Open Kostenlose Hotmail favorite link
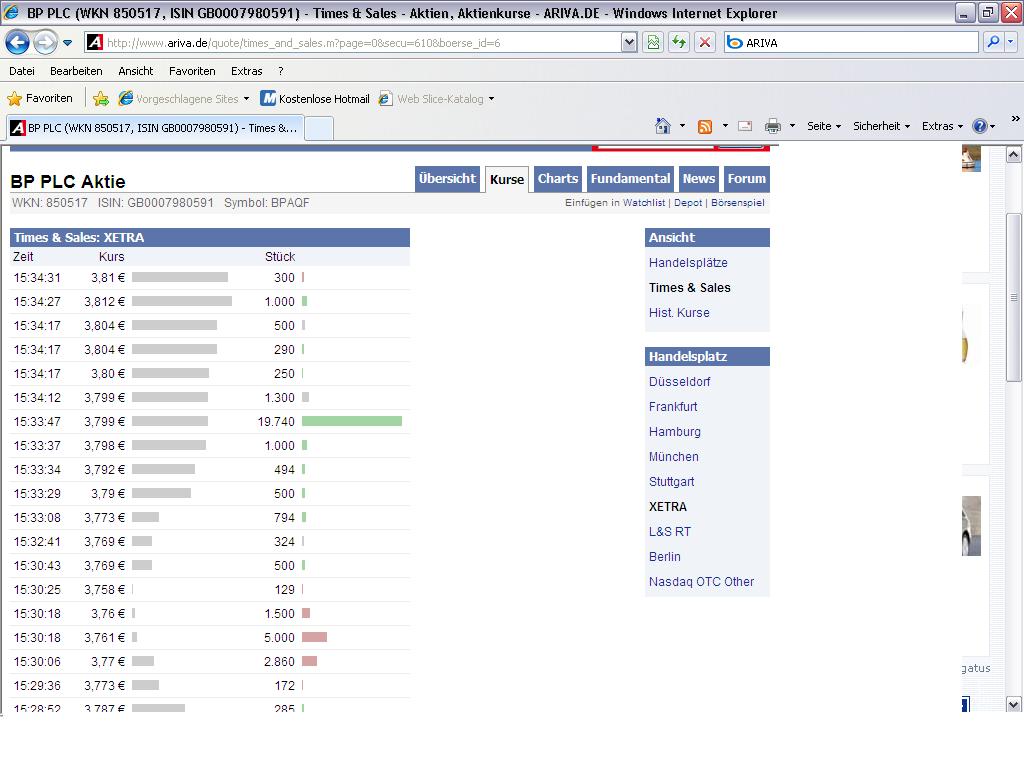 pos(315,99)
